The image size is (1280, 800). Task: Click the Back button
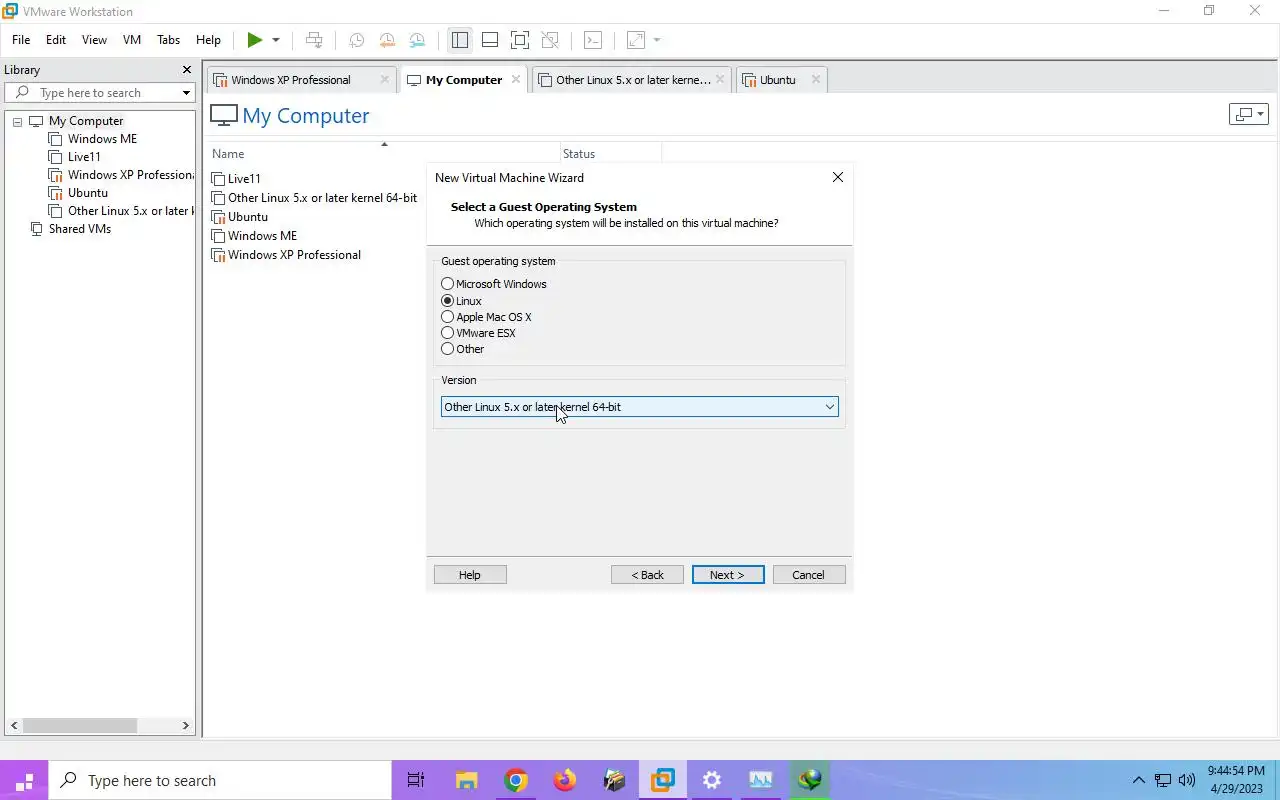[x=647, y=575]
